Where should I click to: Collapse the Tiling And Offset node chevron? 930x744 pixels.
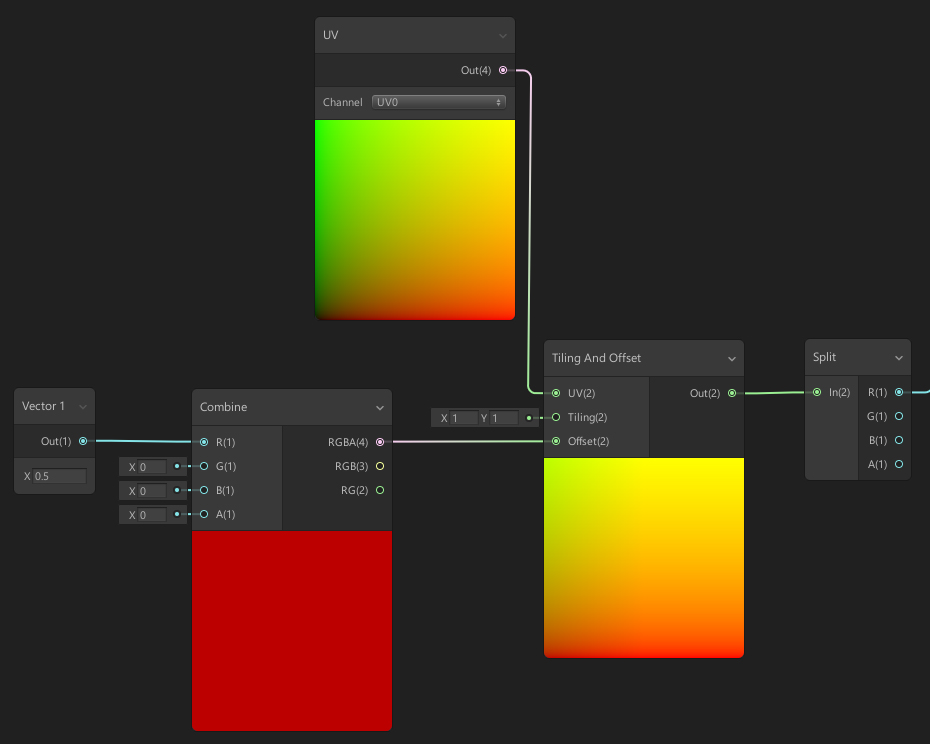tap(731, 359)
